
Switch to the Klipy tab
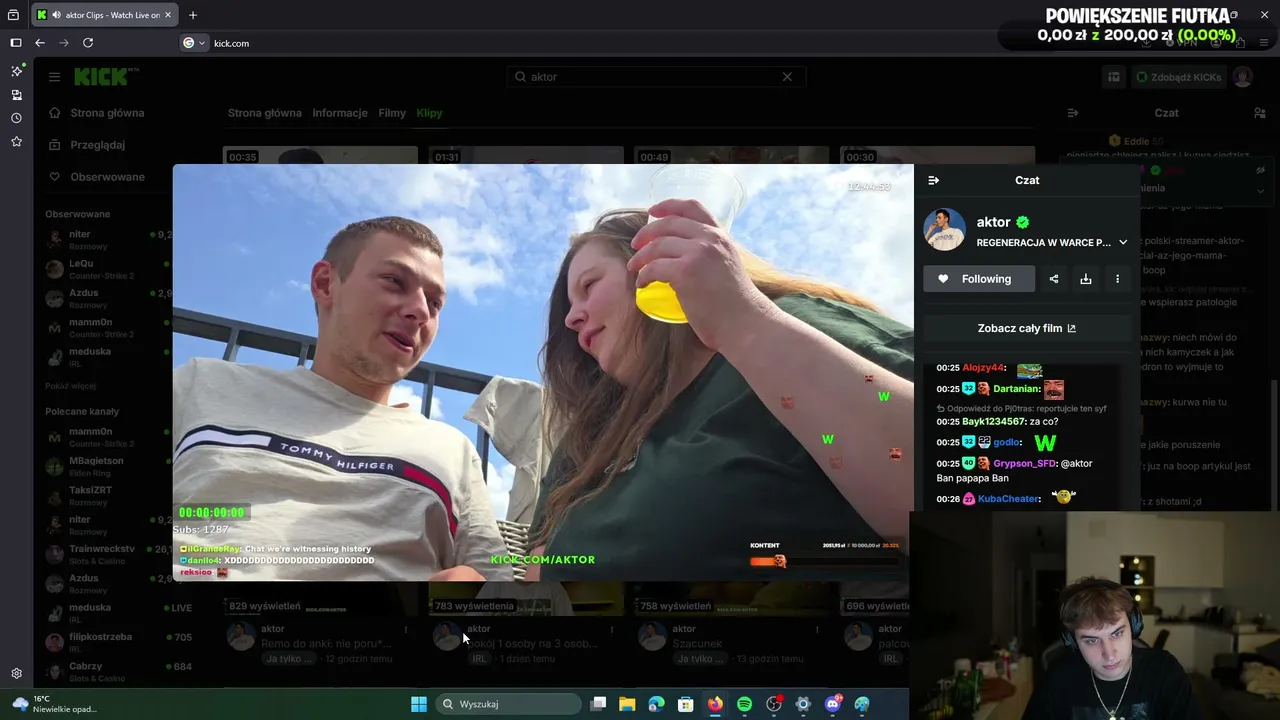(429, 113)
